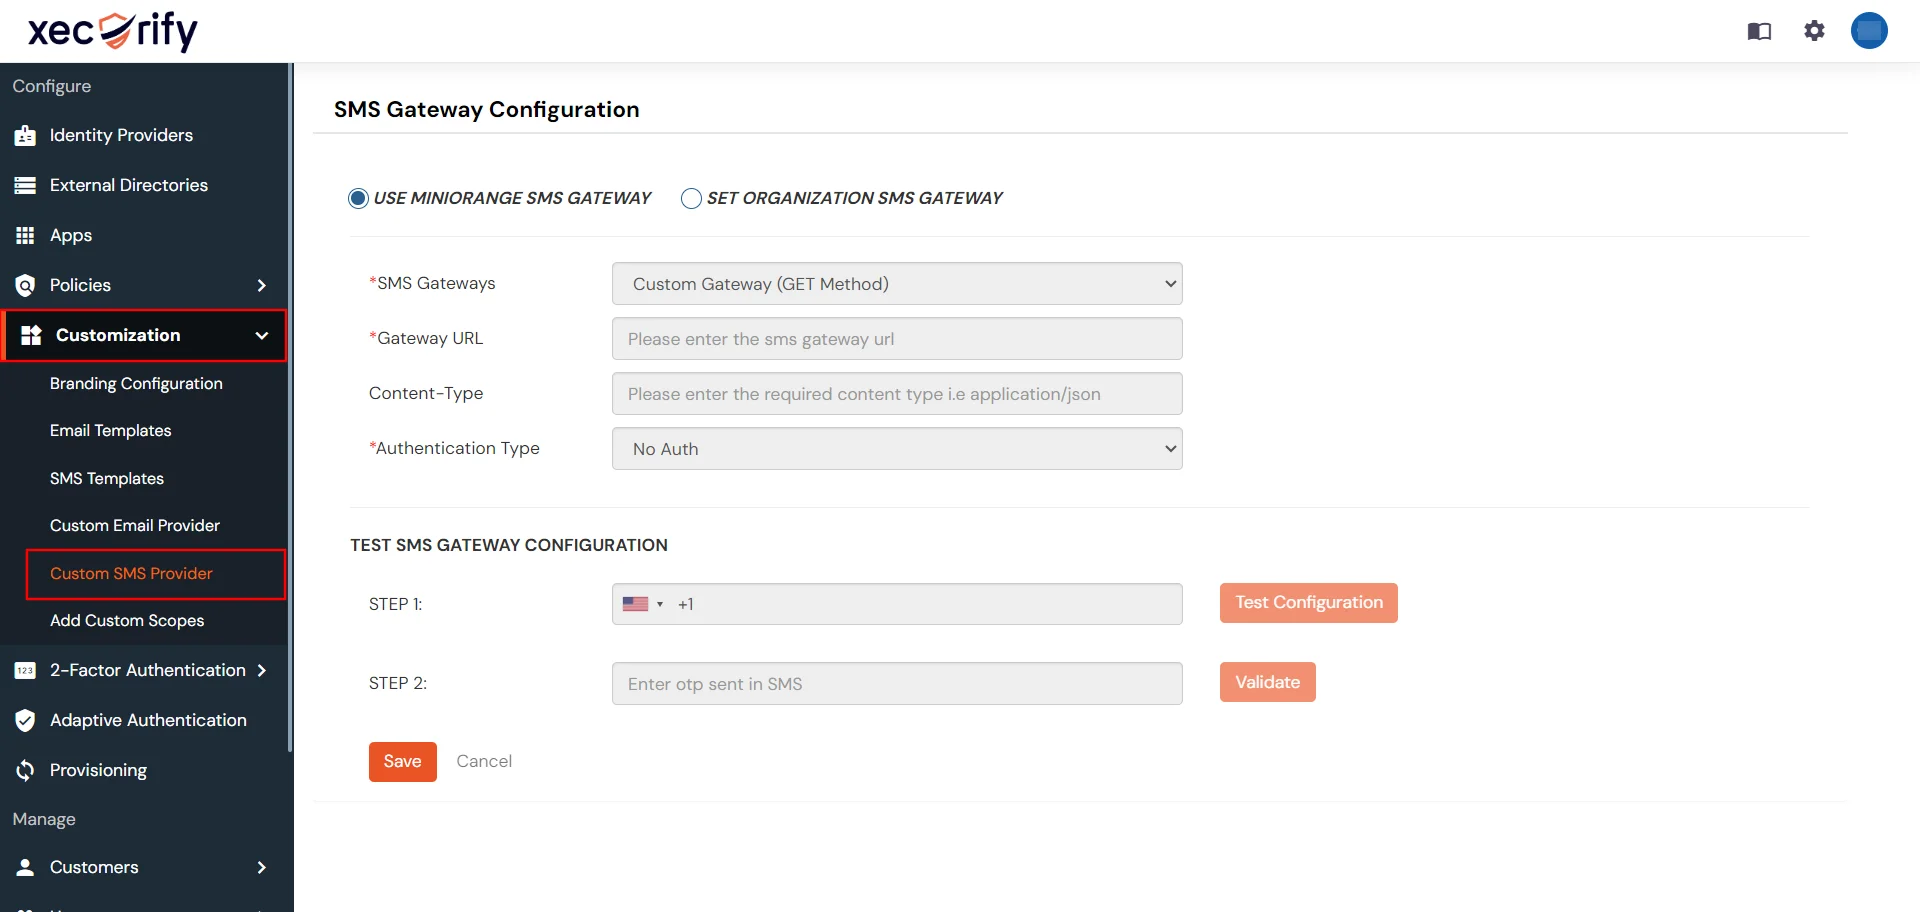The height and width of the screenshot is (912, 1920).
Task: Select External Directories in the sidebar
Action: (x=128, y=185)
